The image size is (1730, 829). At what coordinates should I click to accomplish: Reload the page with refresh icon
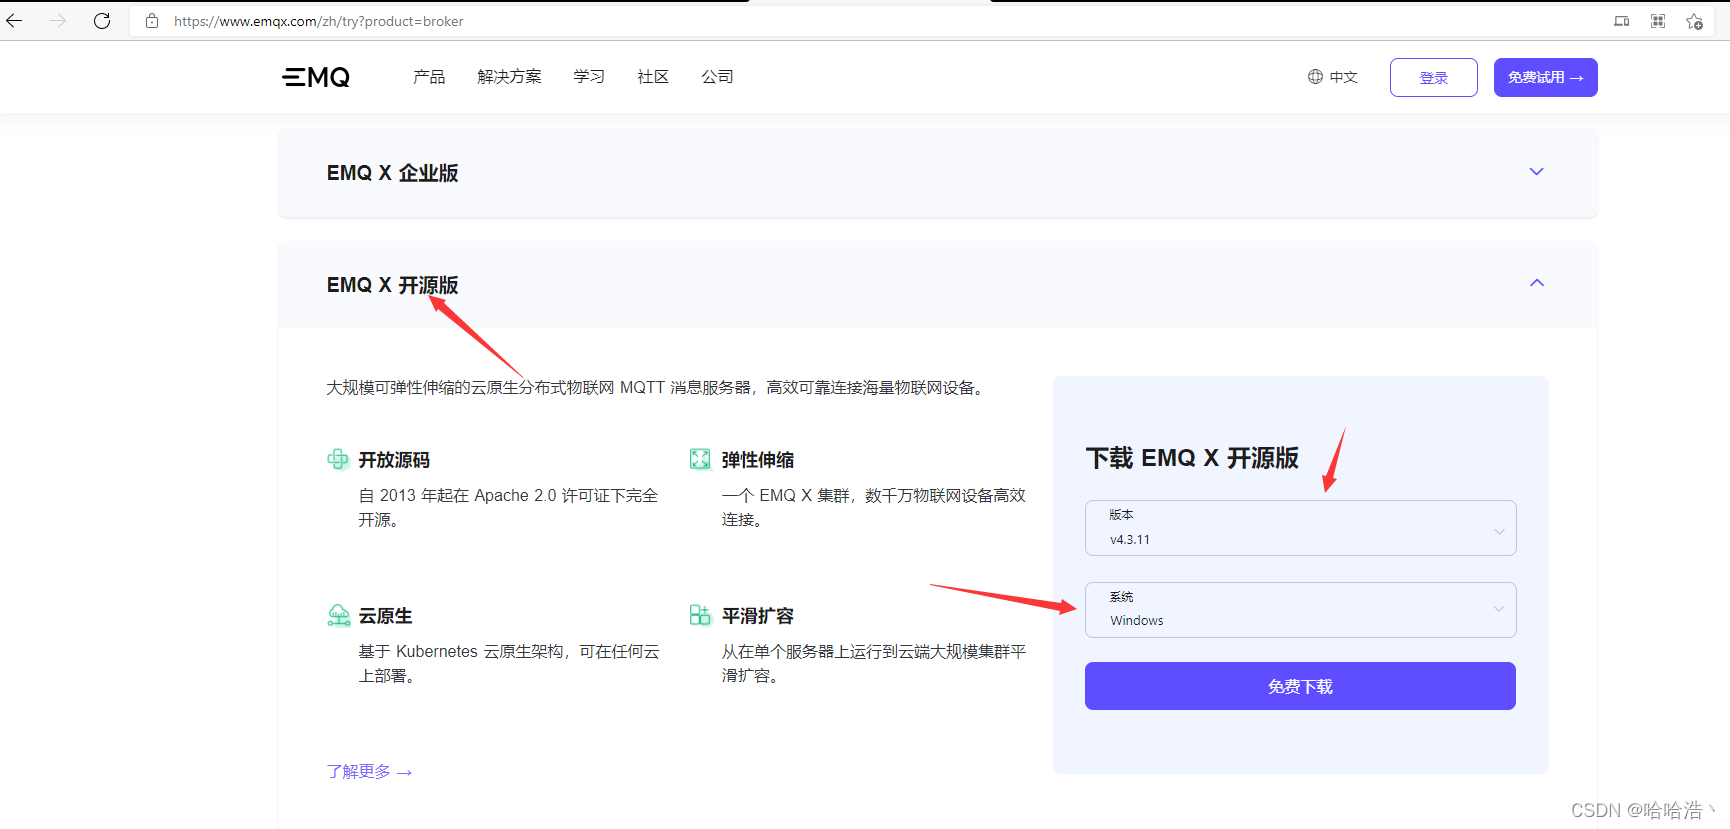click(102, 21)
